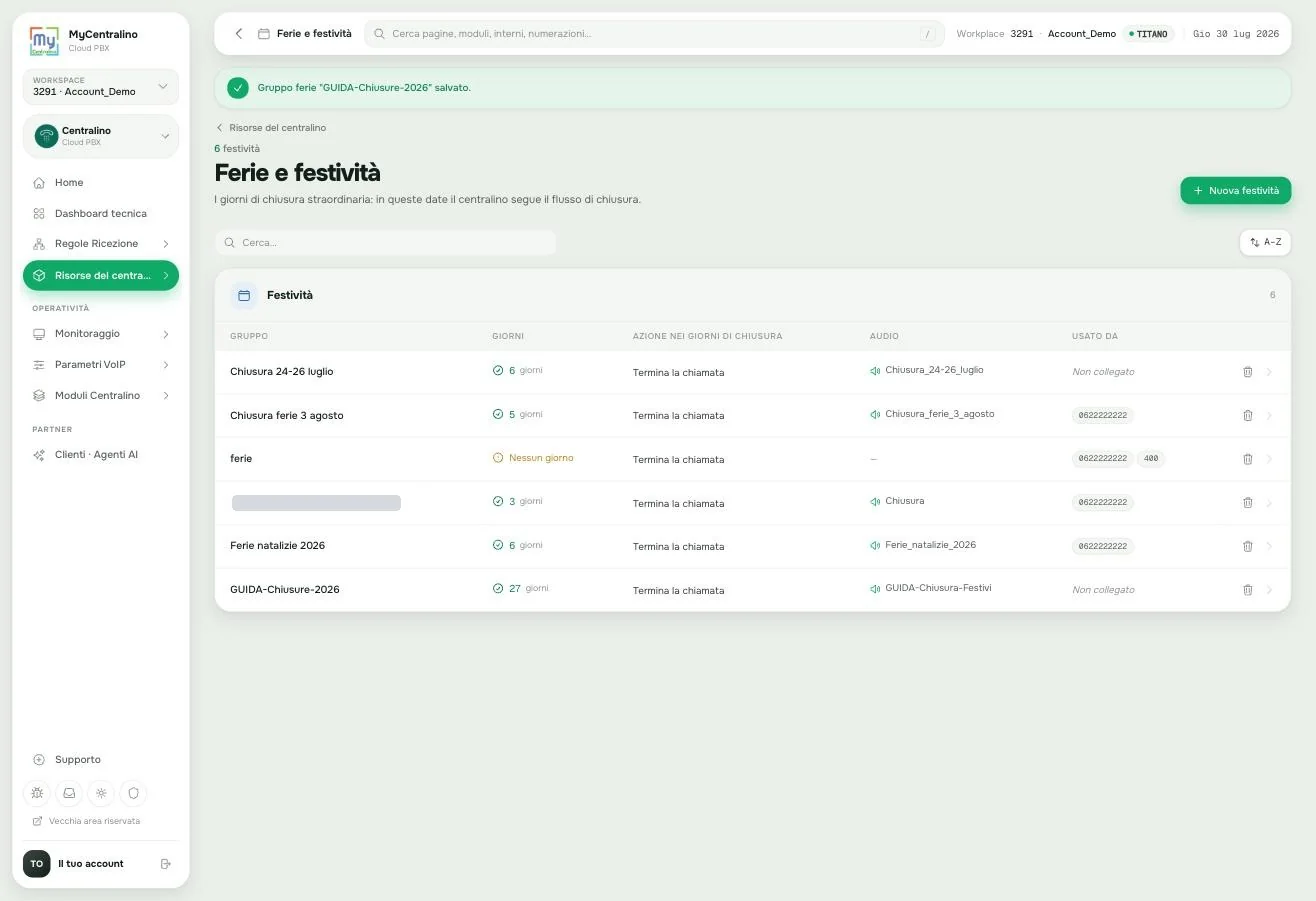The width and height of the screenshot is (1316, 901).
Task: Click the redacted gray group name row
Action: click(x=316, y=503)
